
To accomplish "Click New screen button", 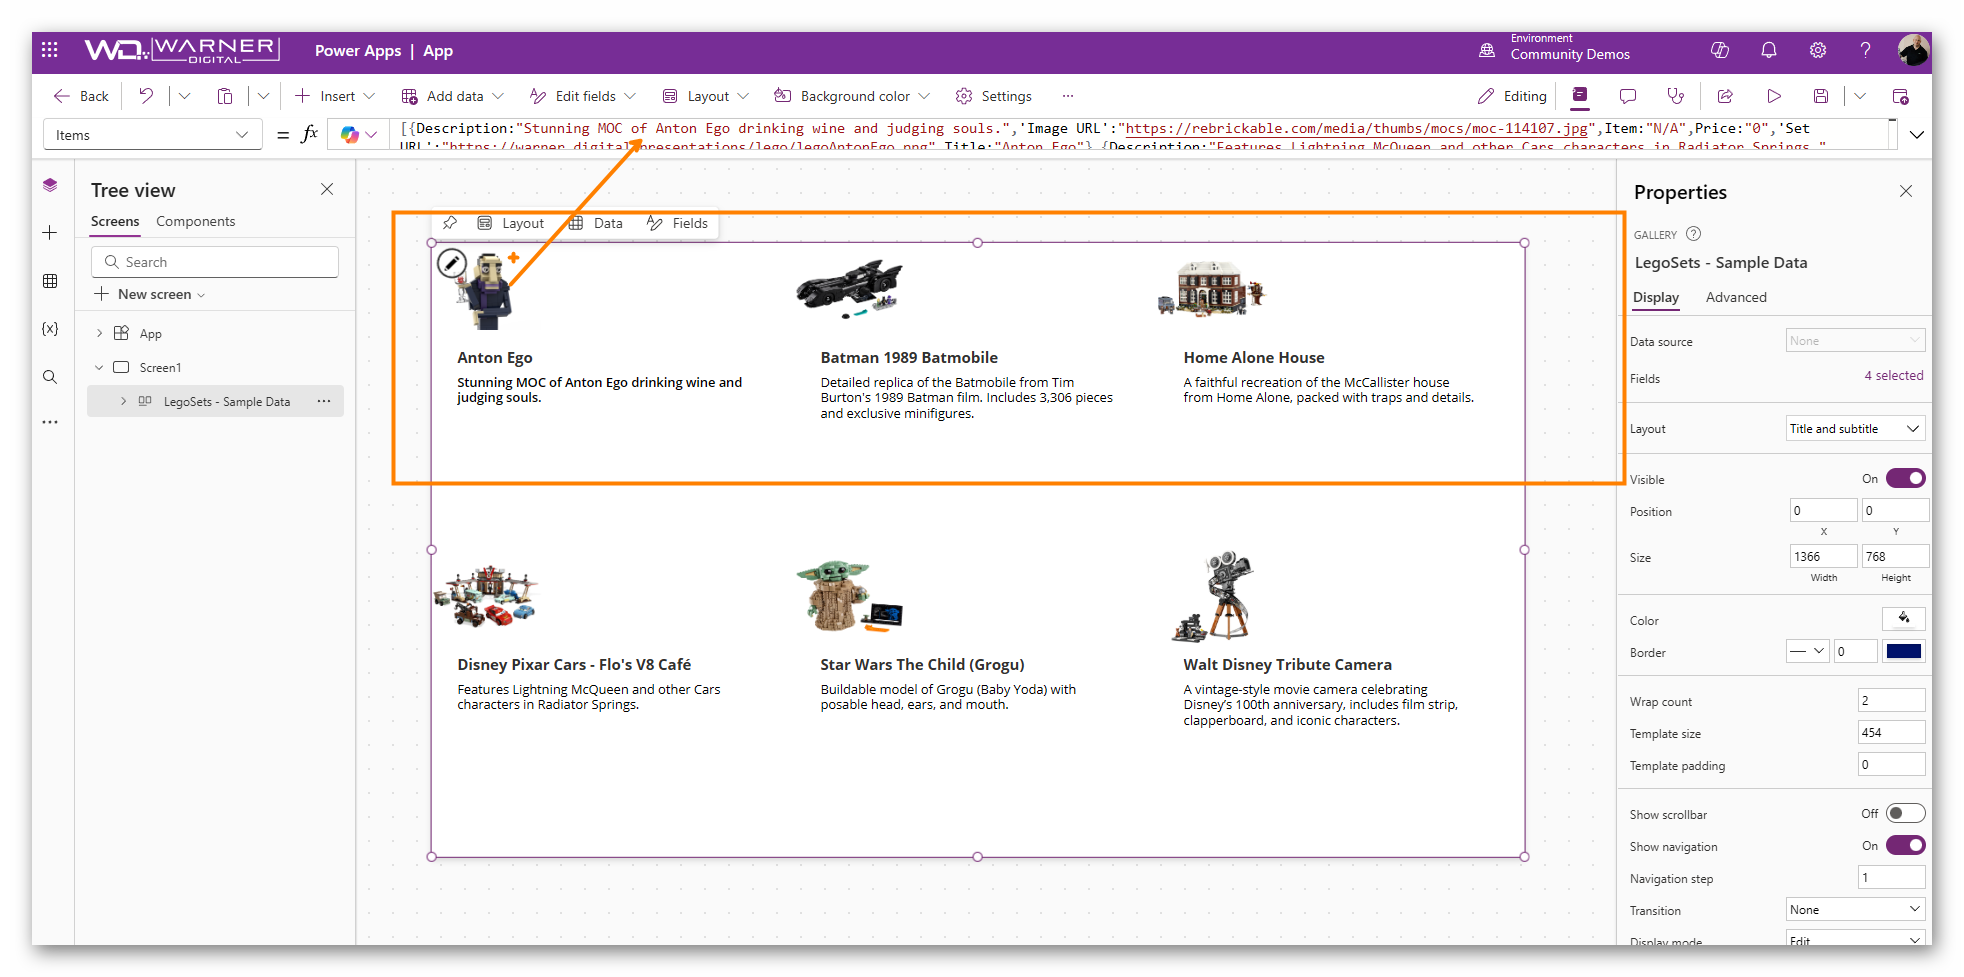I will pyautogui.click(x=150, y=294).
